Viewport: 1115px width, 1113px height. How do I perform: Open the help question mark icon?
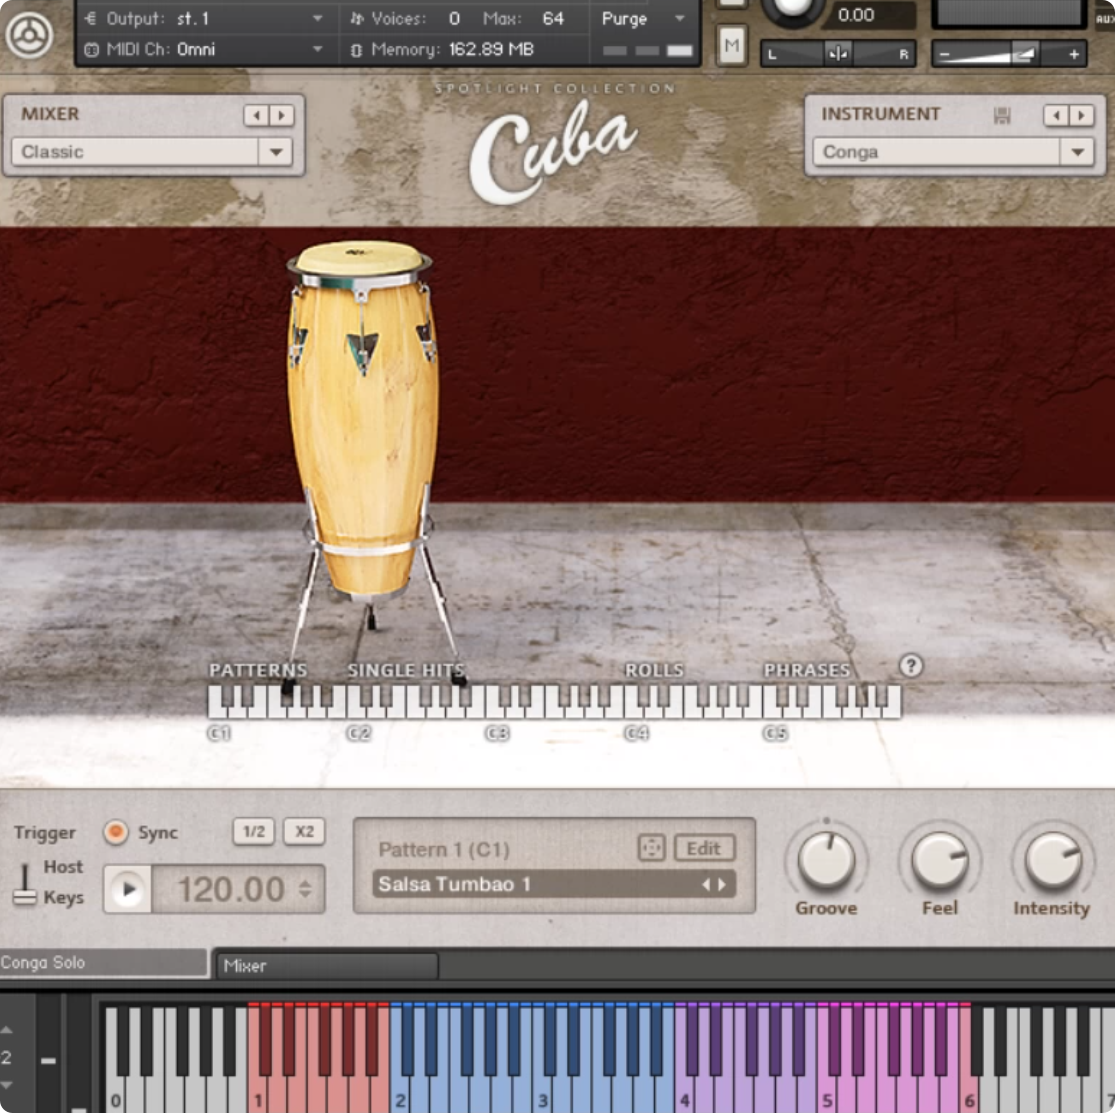[911, 666]
